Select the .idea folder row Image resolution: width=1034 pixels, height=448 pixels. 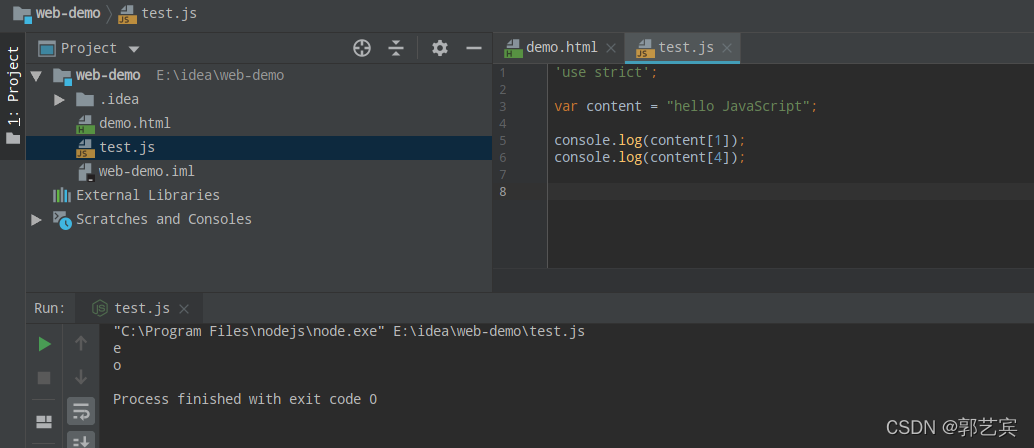[x=258, y=100]
